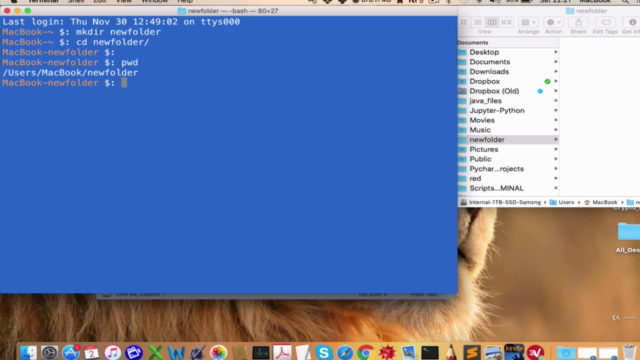Click the Edit Tags toolbar button
The width and height of the screenshot is (640, 360).
click(x=606, y=22)
